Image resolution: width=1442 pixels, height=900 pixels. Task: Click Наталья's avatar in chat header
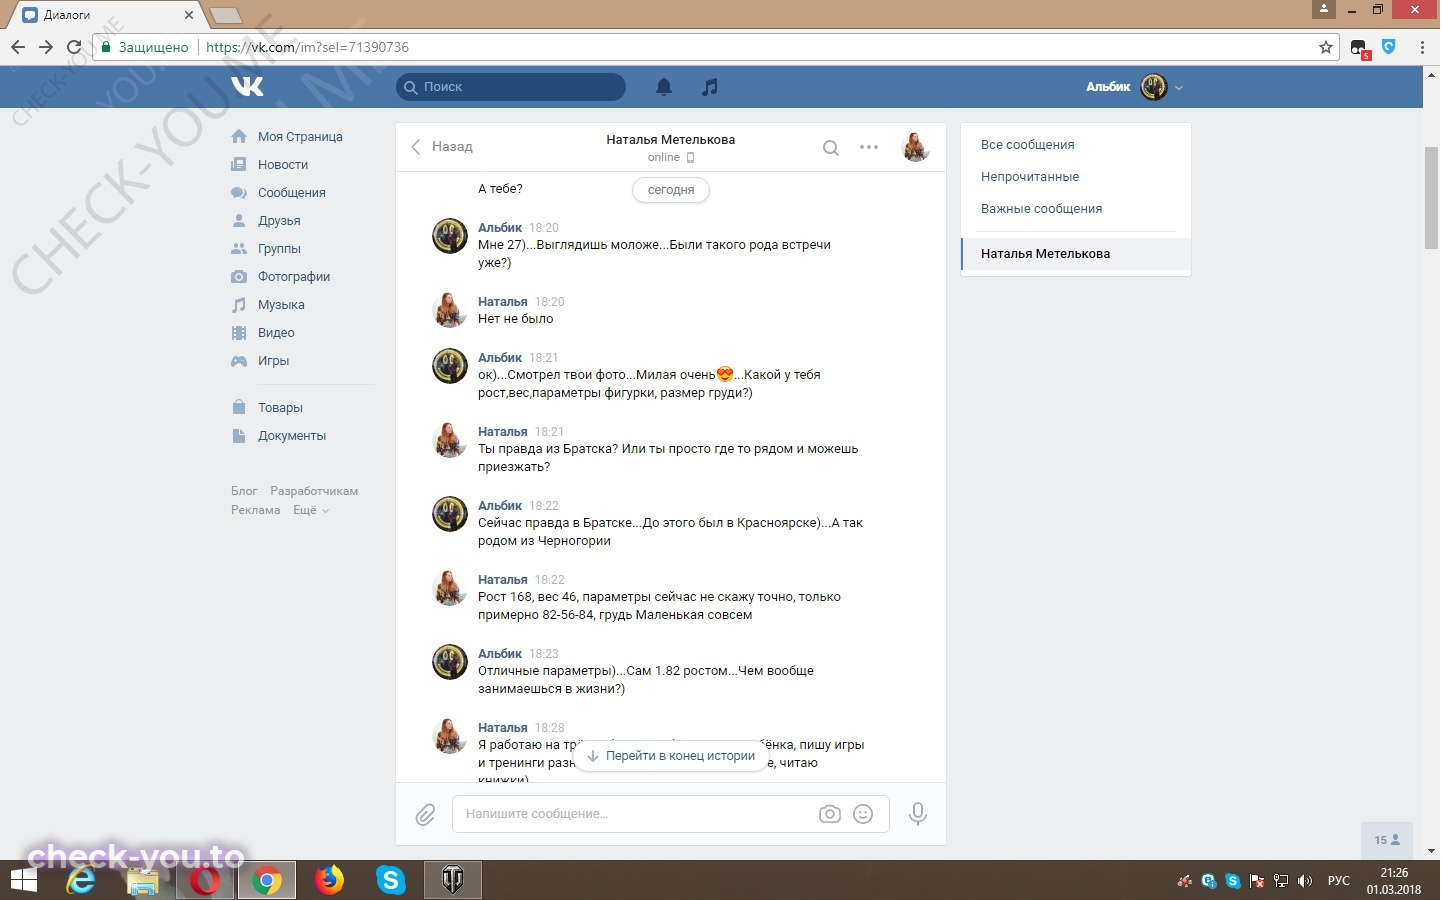pyautogui.click(x=916, y=147)
